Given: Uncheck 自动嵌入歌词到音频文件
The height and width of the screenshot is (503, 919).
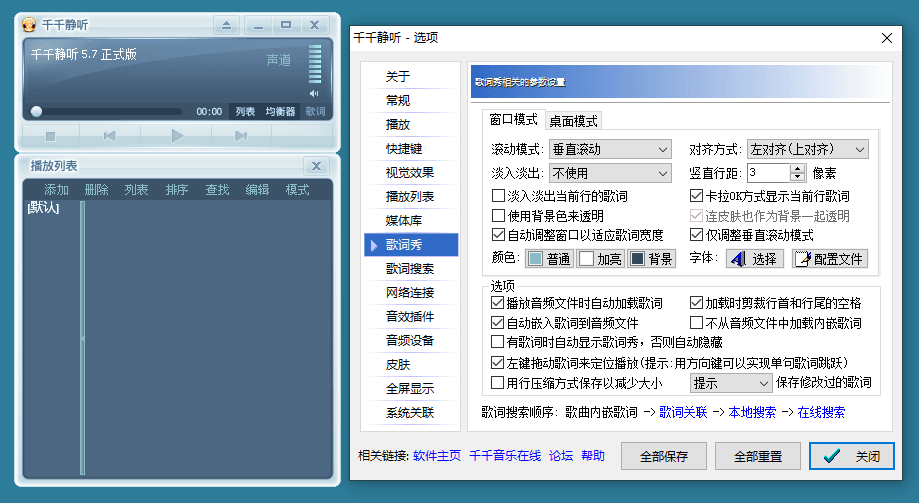Looking at the screenshot, I should [x=499, y=323].
